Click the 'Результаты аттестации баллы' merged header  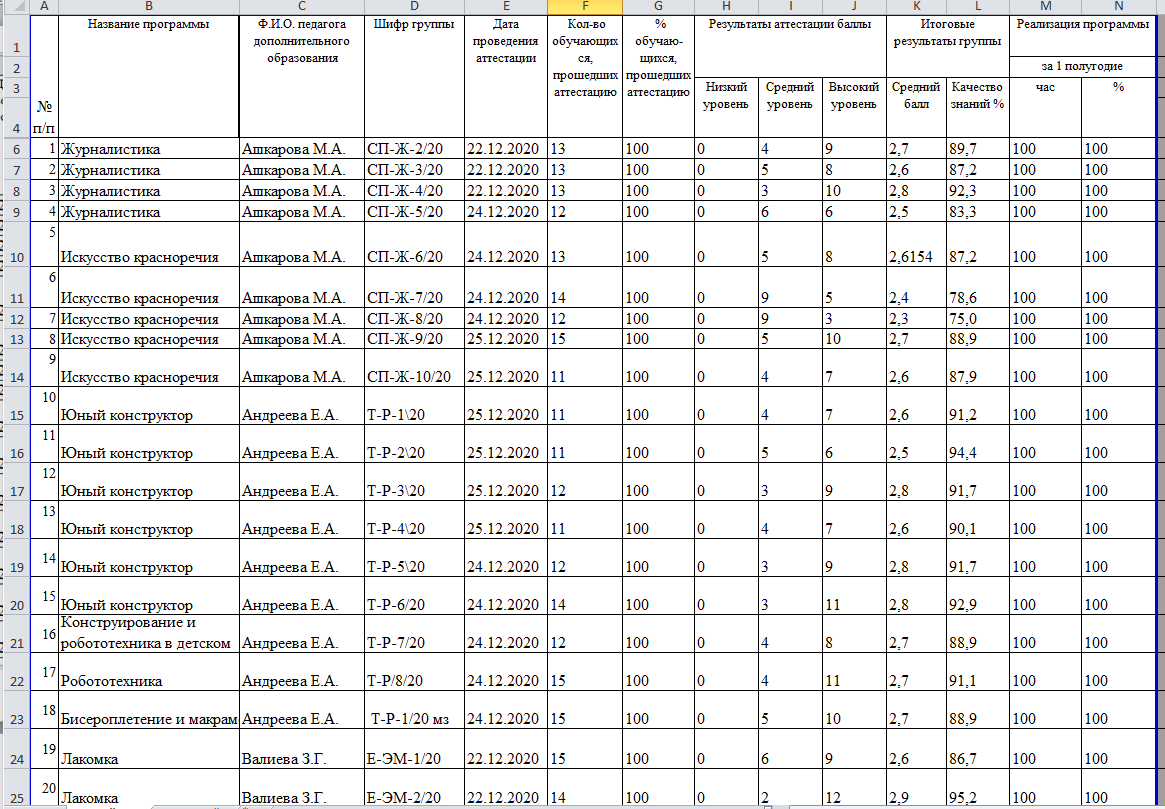pos(790,46)
